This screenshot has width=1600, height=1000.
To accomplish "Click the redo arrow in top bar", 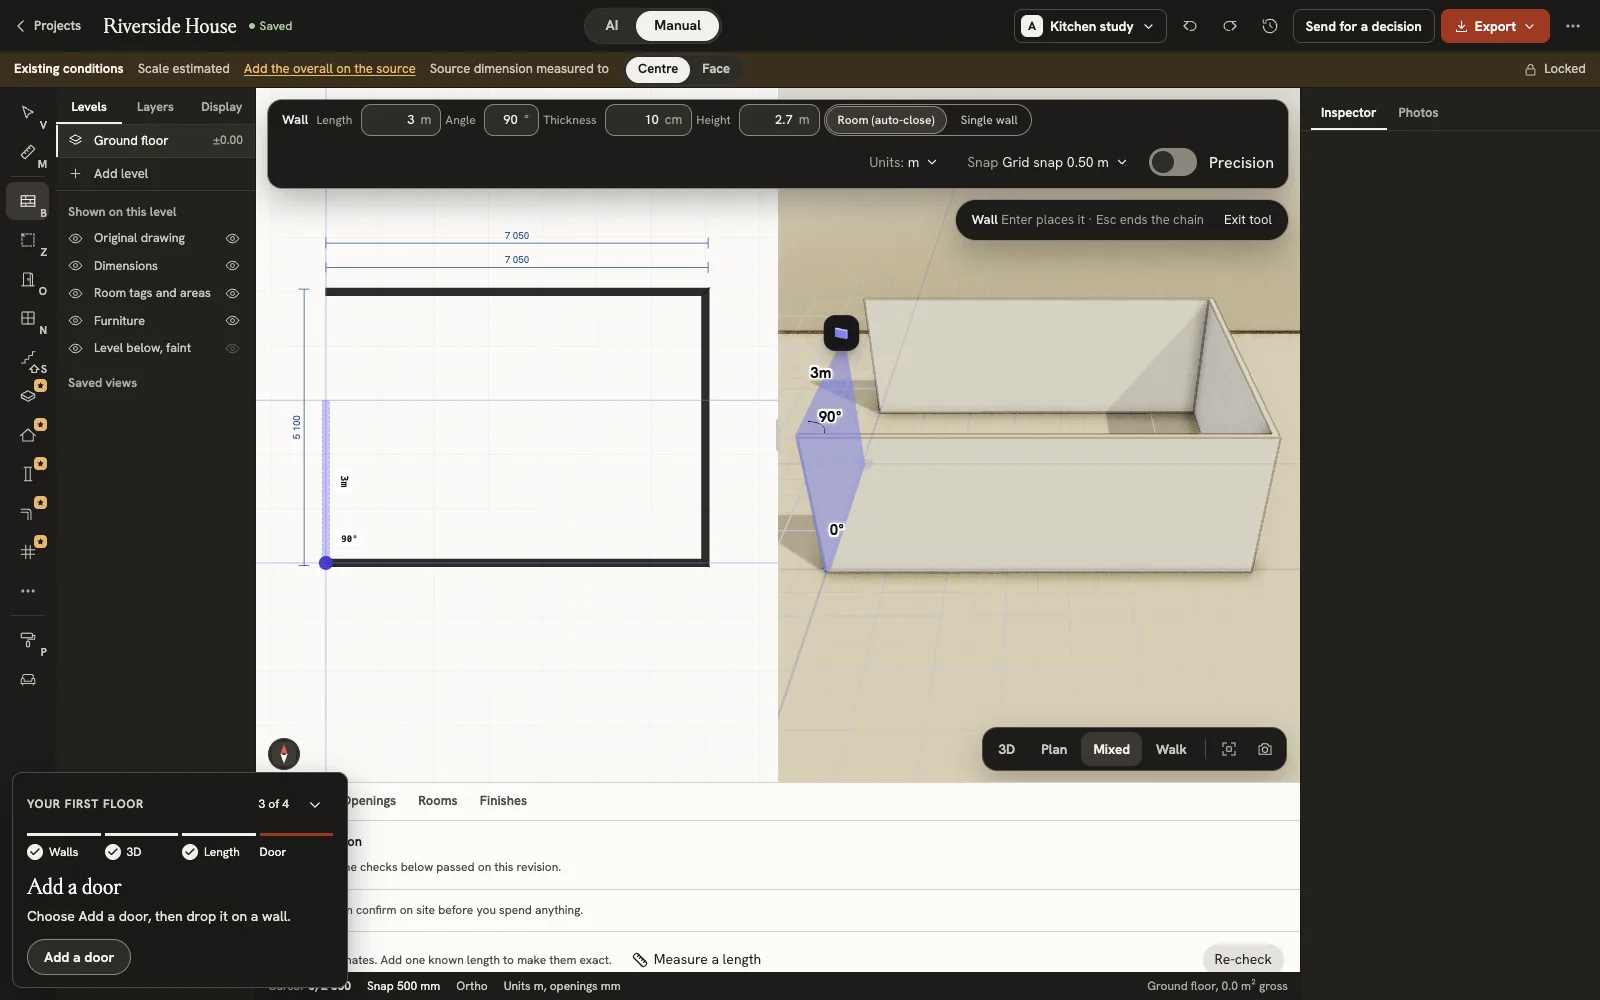I will tap(1230, 26).
